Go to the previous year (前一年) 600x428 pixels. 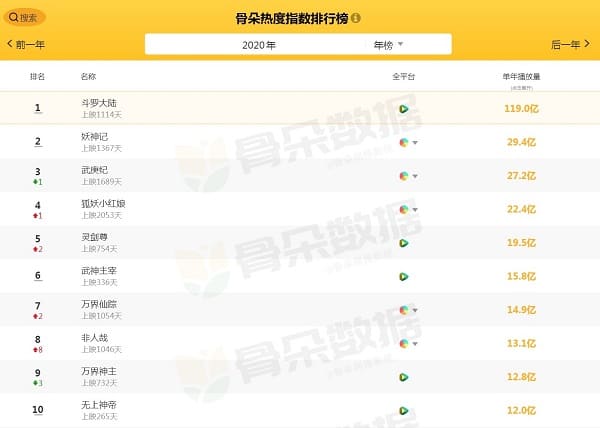click(x=26, y=44)
